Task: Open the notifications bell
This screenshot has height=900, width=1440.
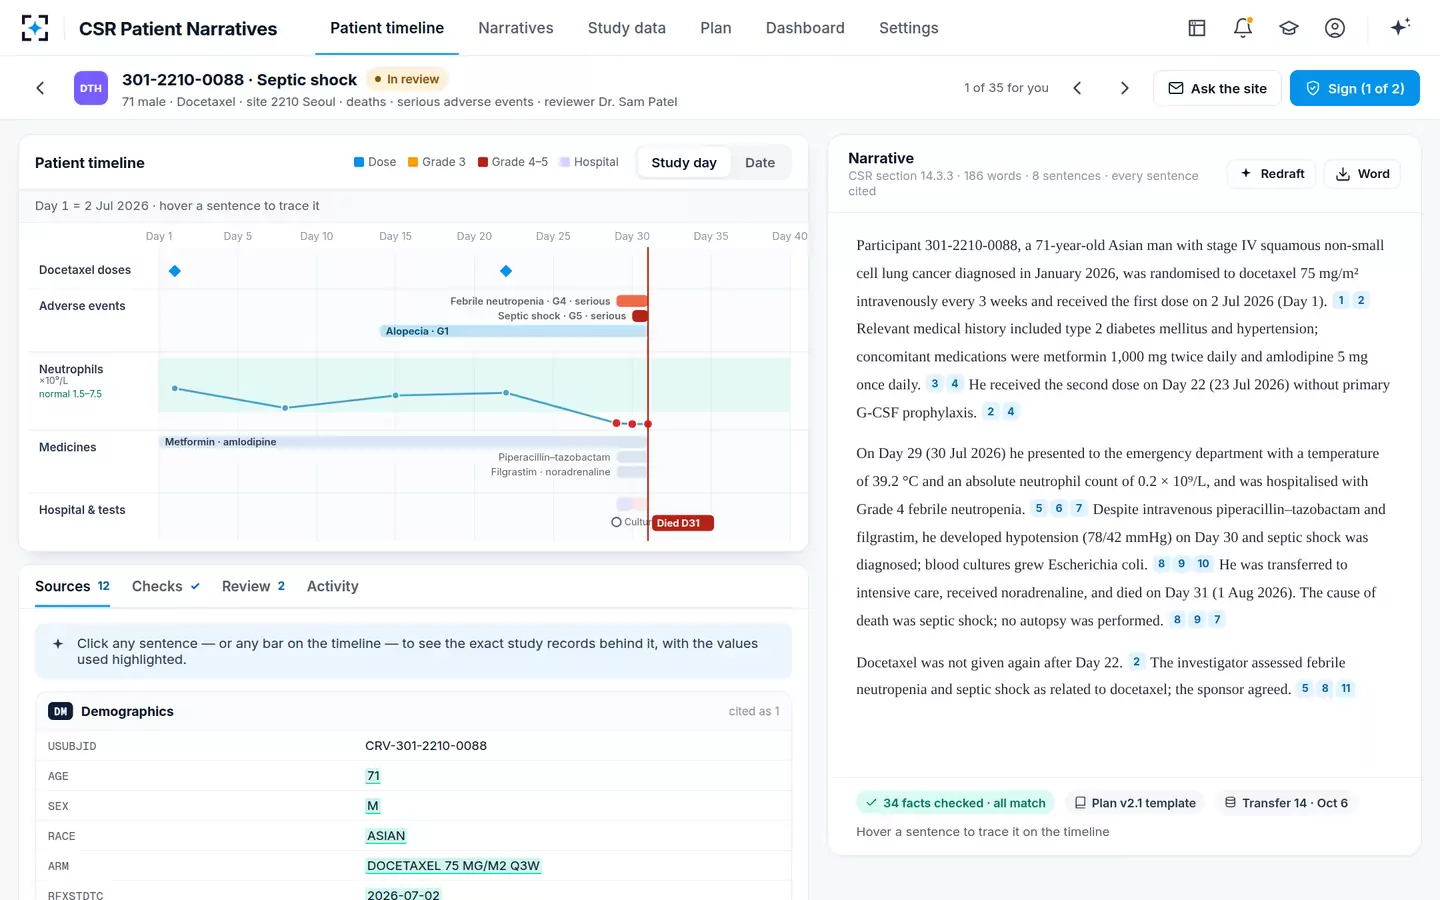Action: [1243, 28]
